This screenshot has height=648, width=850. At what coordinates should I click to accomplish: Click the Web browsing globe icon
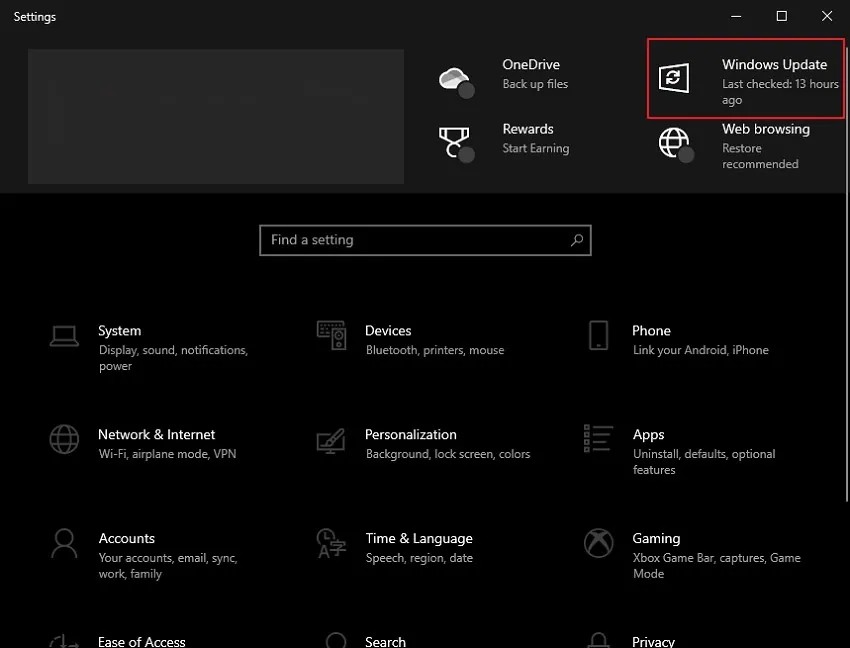(x=675, y=144)
